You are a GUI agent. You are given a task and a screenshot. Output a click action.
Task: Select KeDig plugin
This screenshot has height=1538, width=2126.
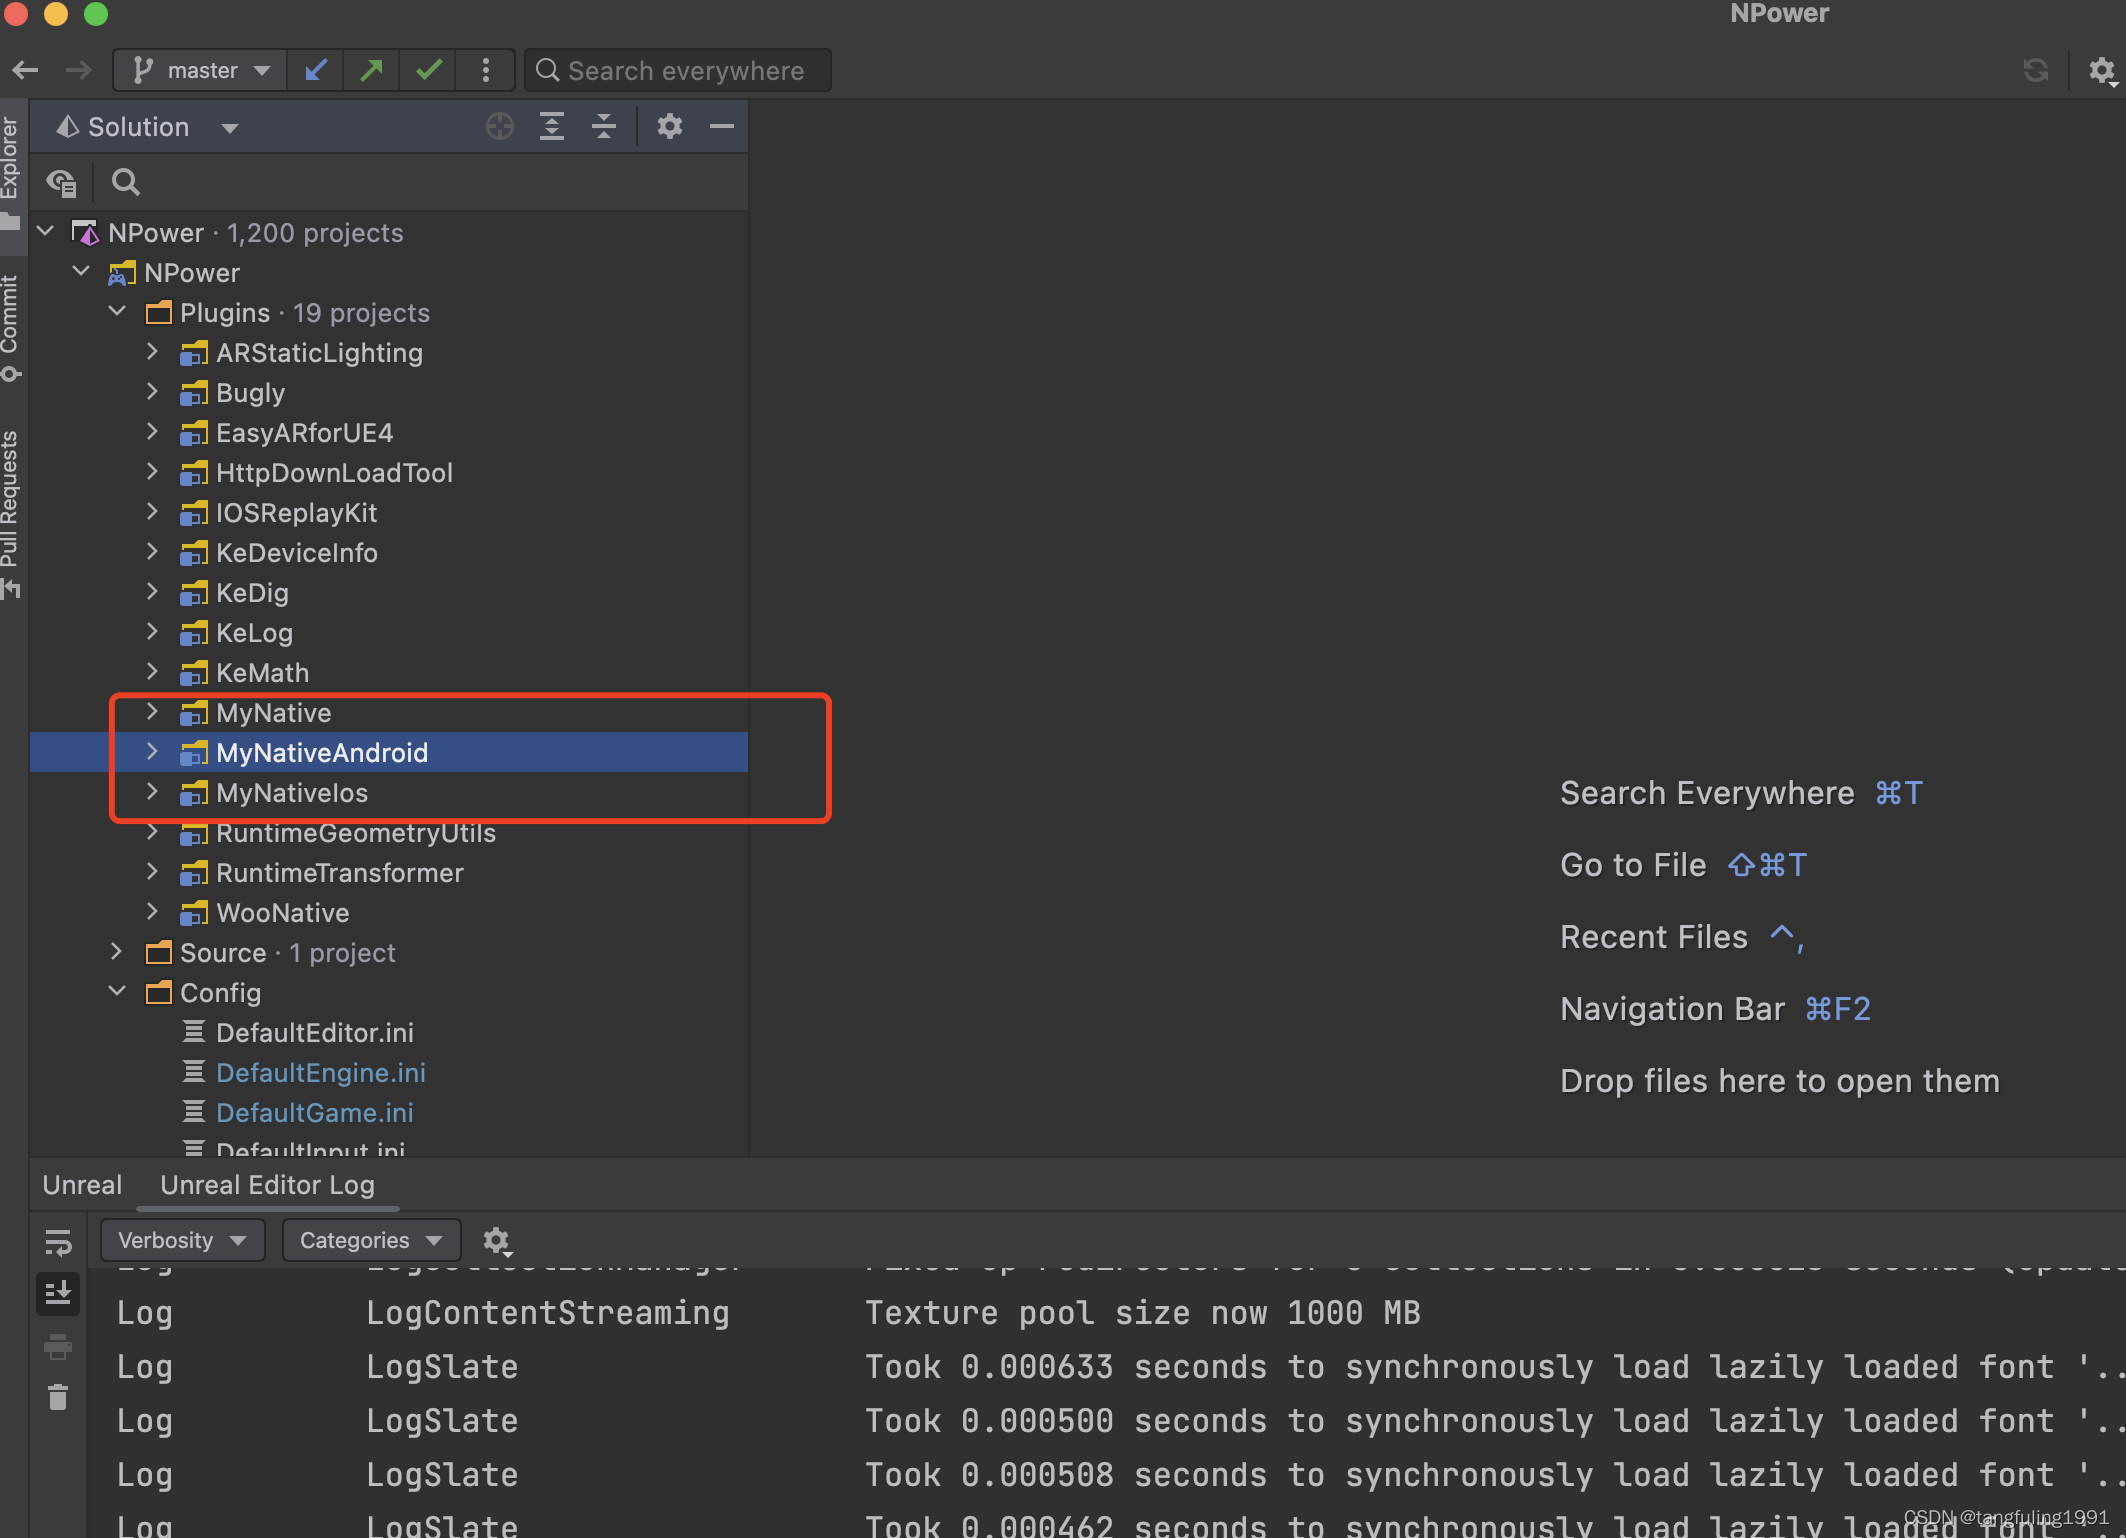[x=252, y=593]
